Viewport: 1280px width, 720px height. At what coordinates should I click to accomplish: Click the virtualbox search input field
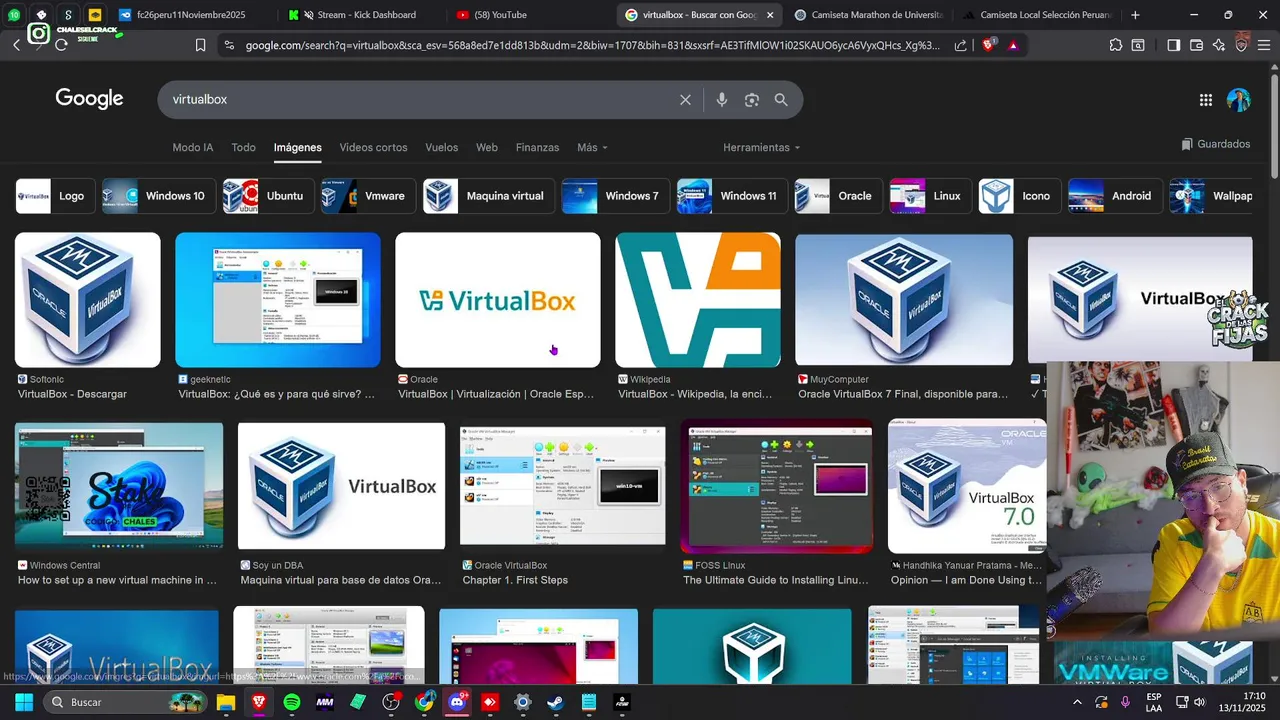point(420,100)
